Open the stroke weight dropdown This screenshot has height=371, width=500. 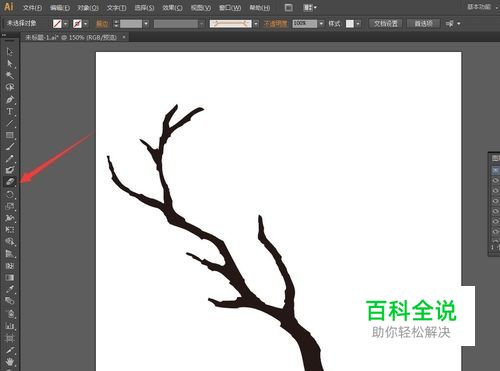[146, 24]
